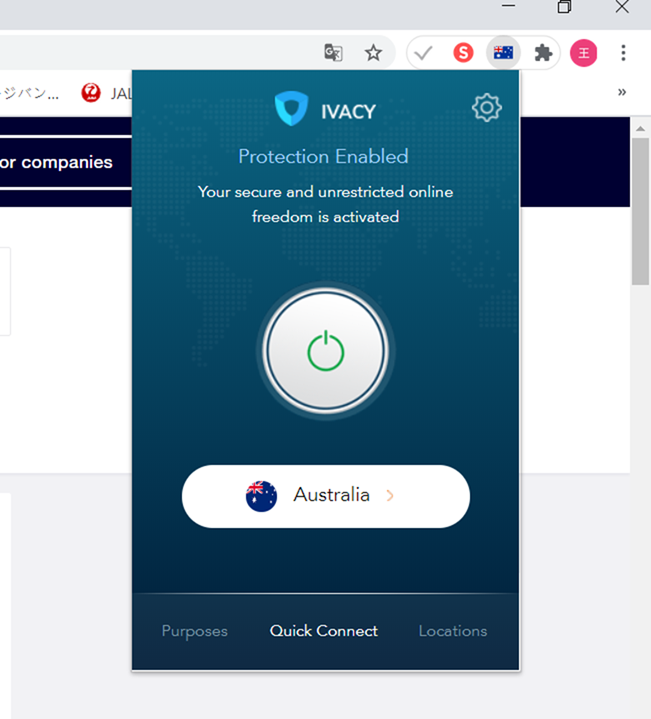The image size is (651, 719).
Task: Expand the hidden bookmarks overflow arrows
Action: point(621,92)
